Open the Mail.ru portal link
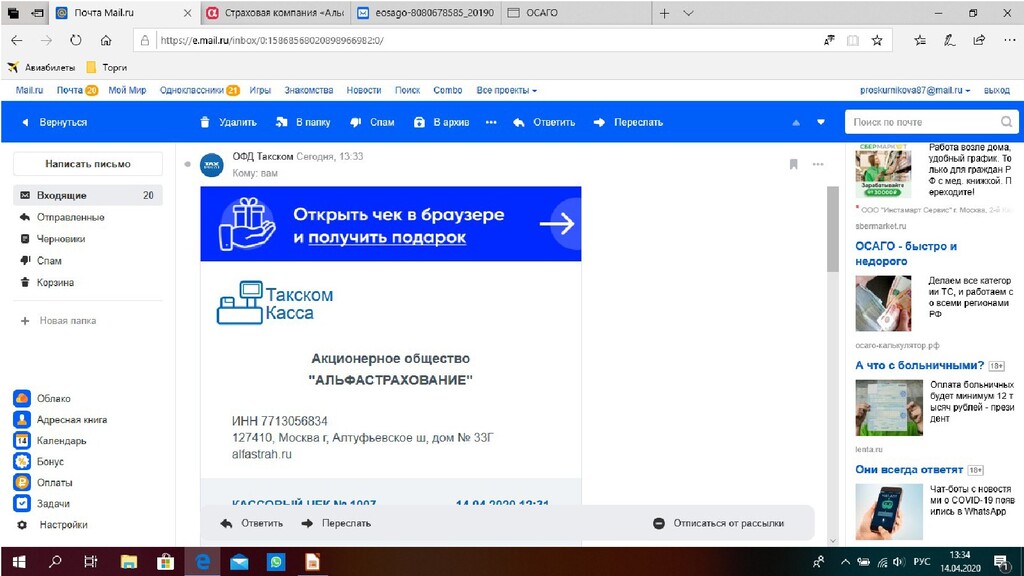Screen dimensions: 1024x576 (x=29, y=90)
